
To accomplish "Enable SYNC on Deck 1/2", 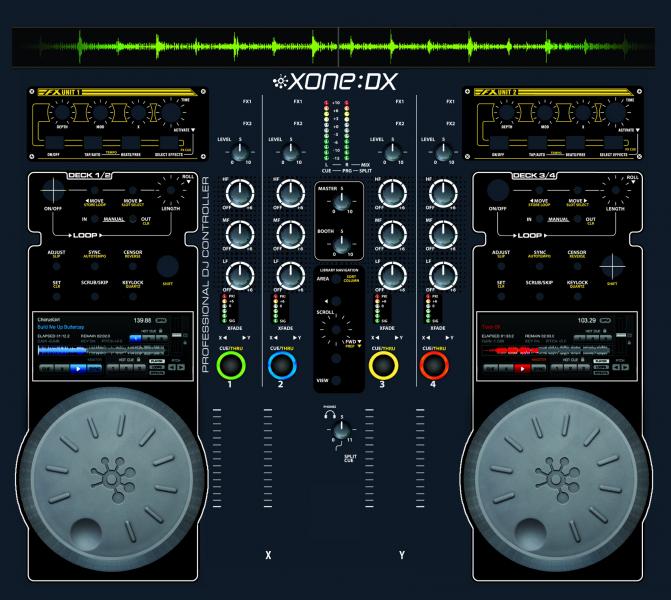I will coord(95,266).
